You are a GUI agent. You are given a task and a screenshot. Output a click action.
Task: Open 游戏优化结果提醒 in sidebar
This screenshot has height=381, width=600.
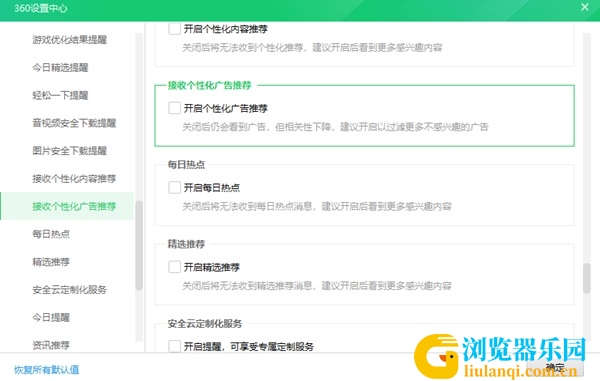(x=69, y=39)
